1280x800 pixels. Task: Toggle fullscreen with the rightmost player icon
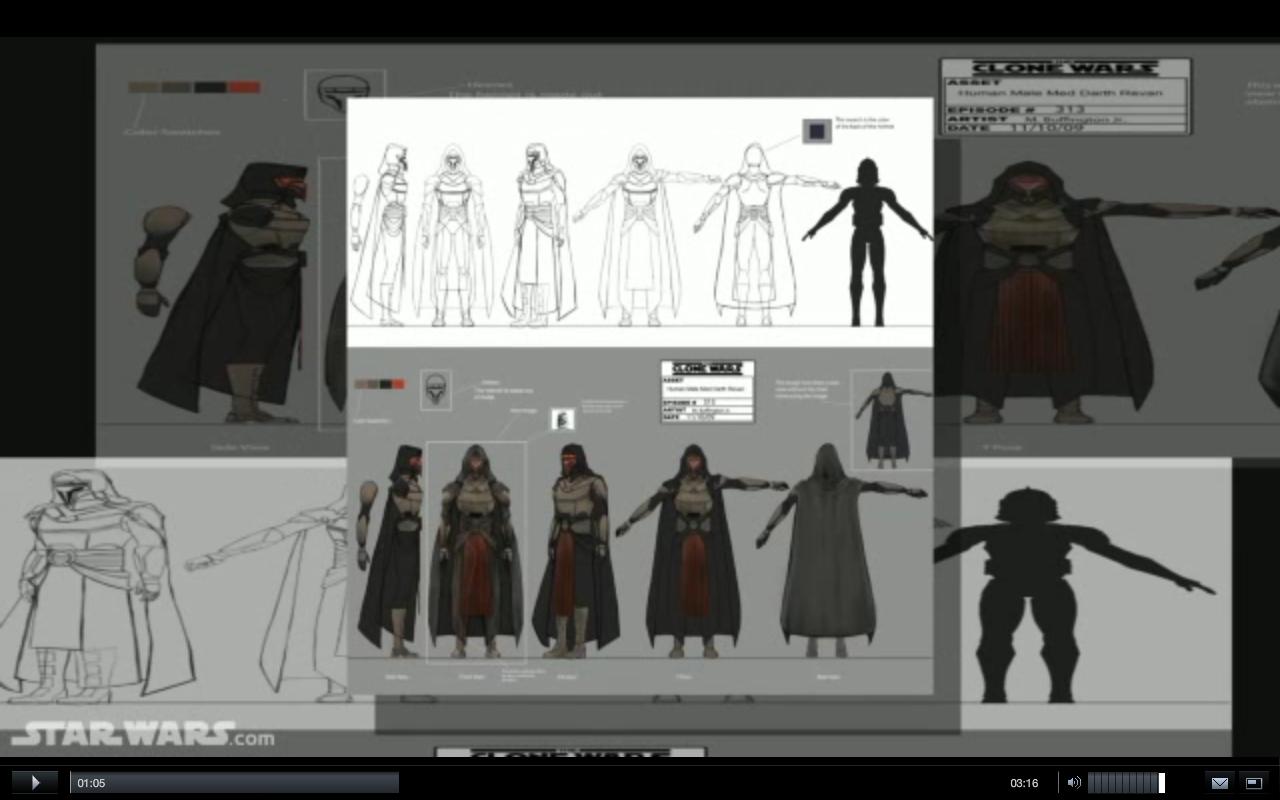1253,783
